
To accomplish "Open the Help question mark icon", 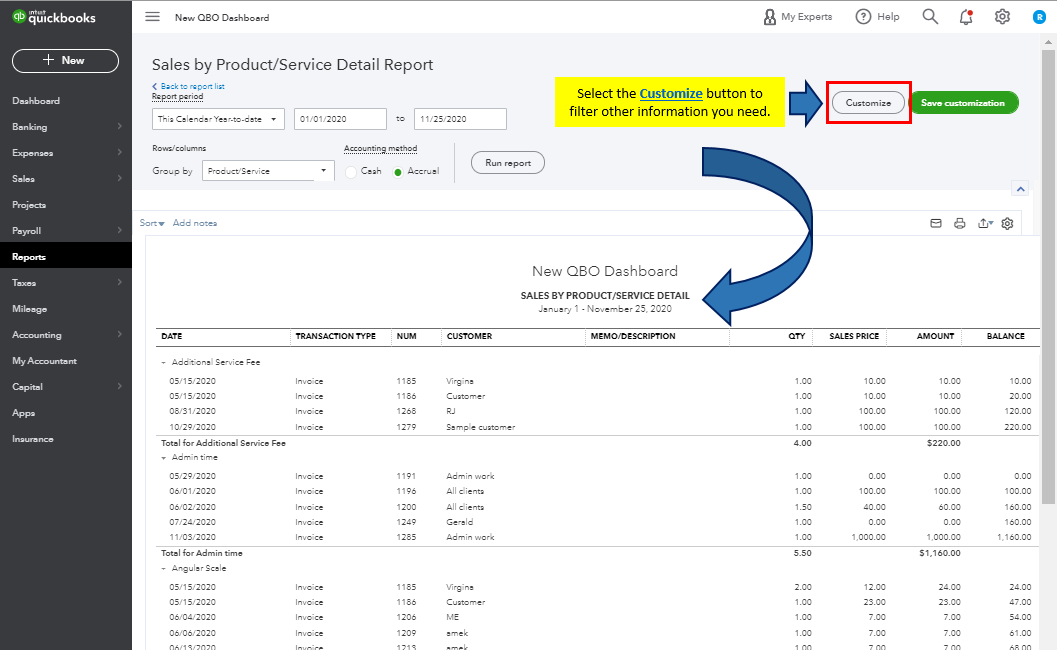I will point(863,17).
